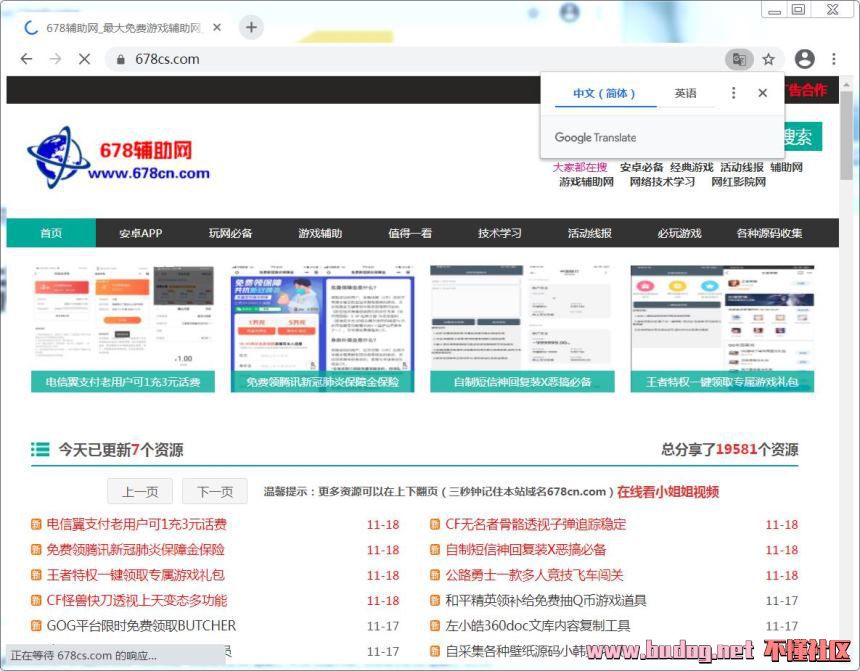Click the page vertical scrollbar thumb
The image size is (860, 671).
pos(847,134)
